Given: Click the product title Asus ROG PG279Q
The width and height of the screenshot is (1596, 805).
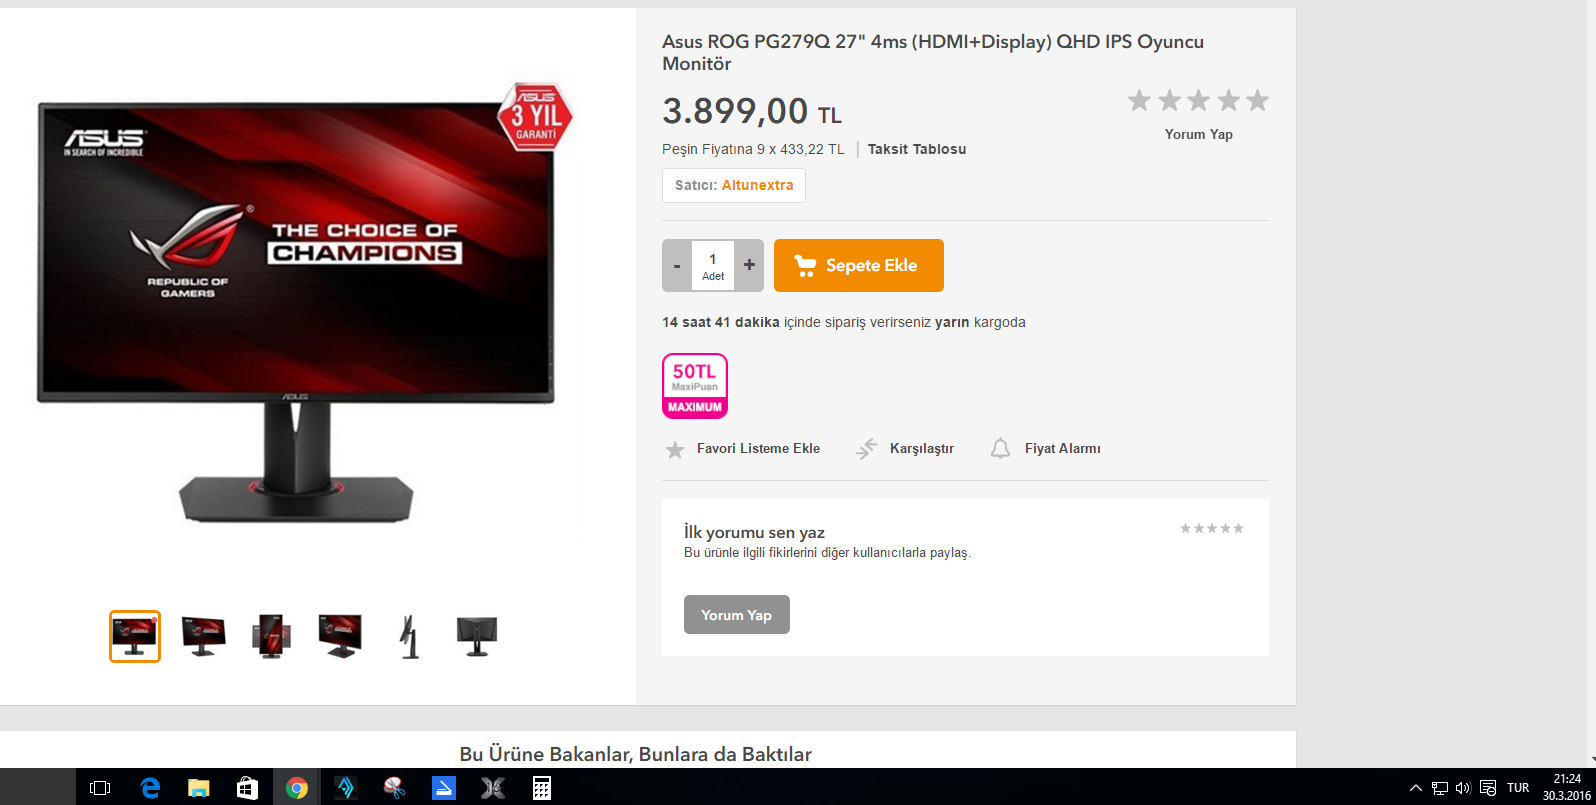Looking at the screenshot, I should point(933,52).
